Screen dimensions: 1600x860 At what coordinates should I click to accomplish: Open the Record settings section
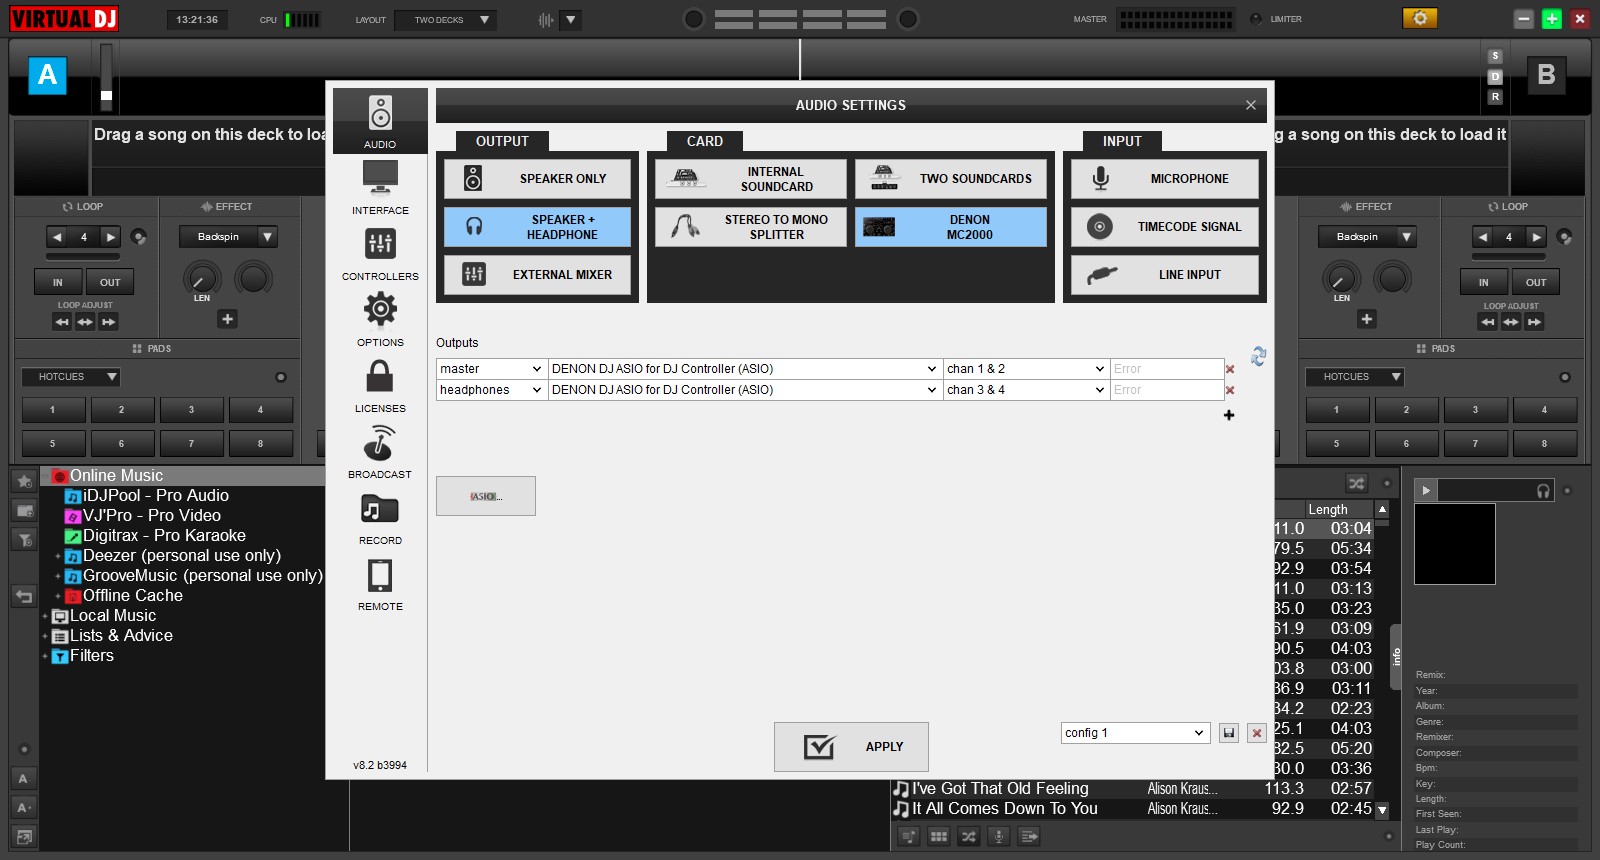click(380, 517)
